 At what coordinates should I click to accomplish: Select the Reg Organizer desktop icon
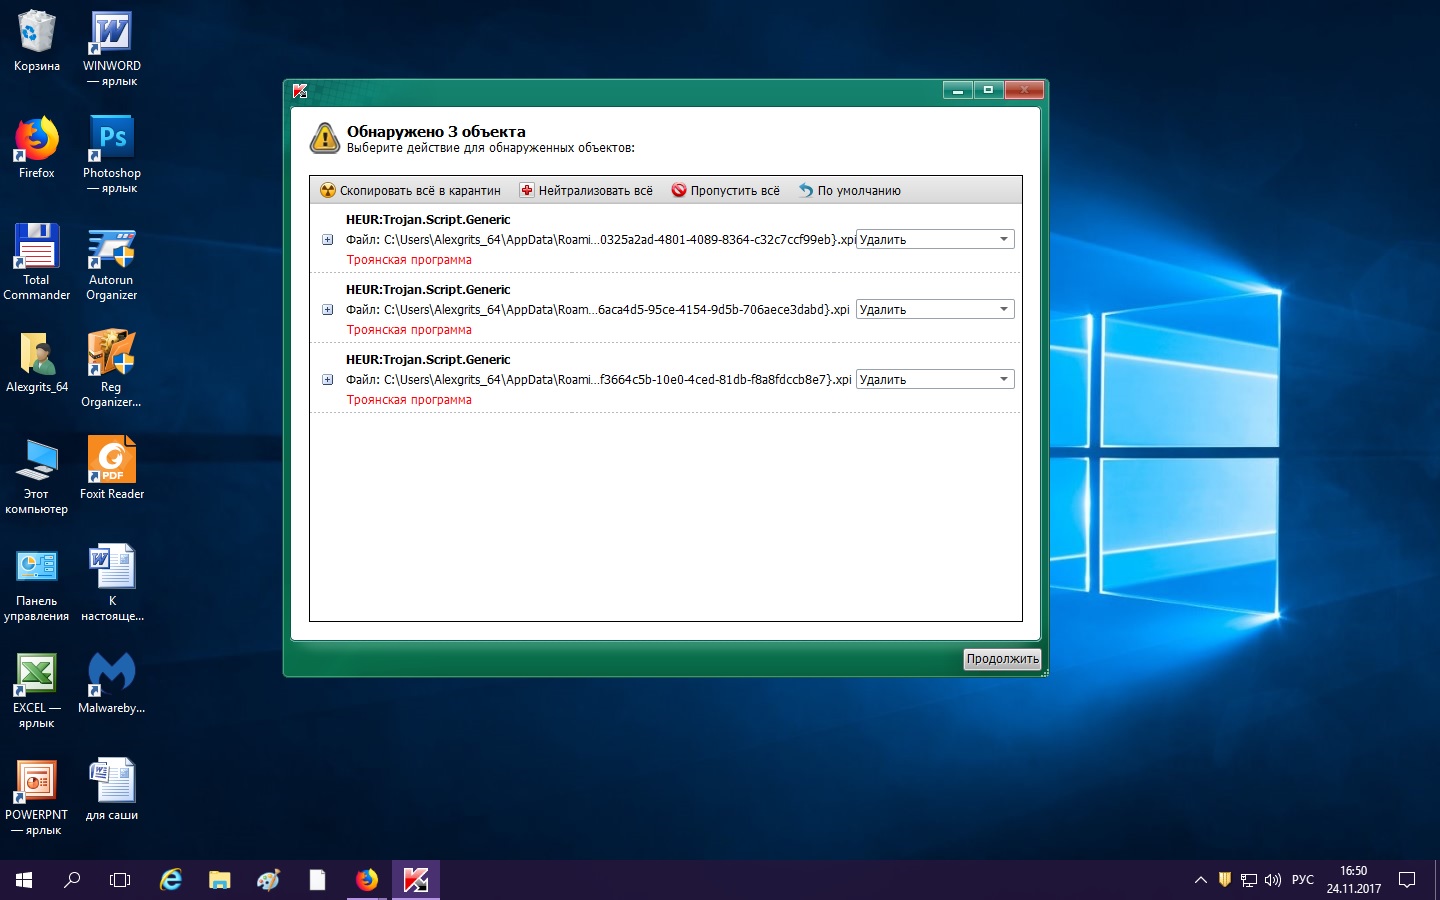(x=112, y=355)
